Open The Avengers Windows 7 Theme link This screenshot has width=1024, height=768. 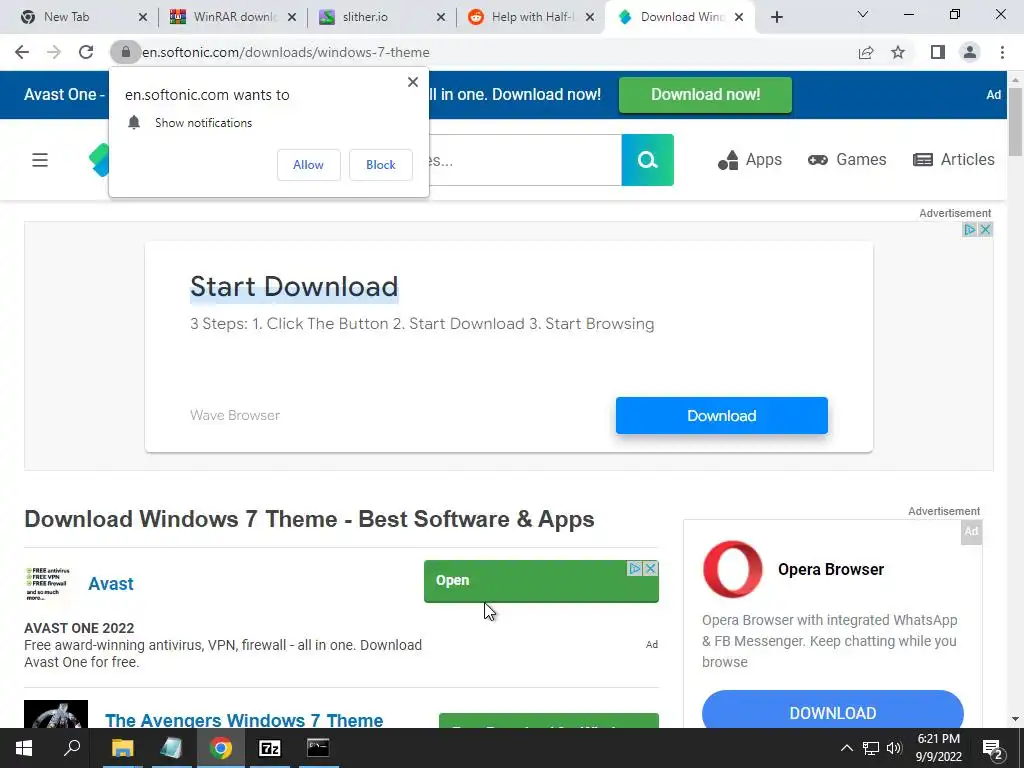[x=244, y=720]
